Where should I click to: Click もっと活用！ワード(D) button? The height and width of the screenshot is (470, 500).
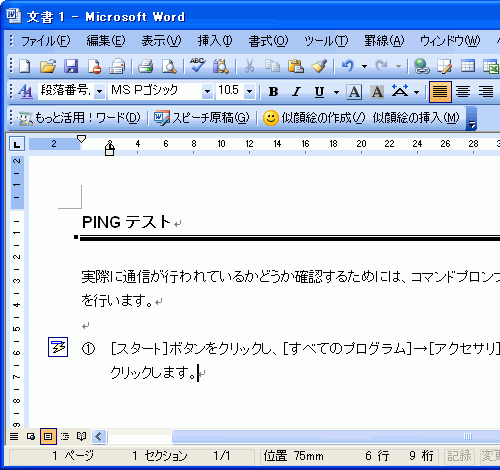[x=79, y=118]
